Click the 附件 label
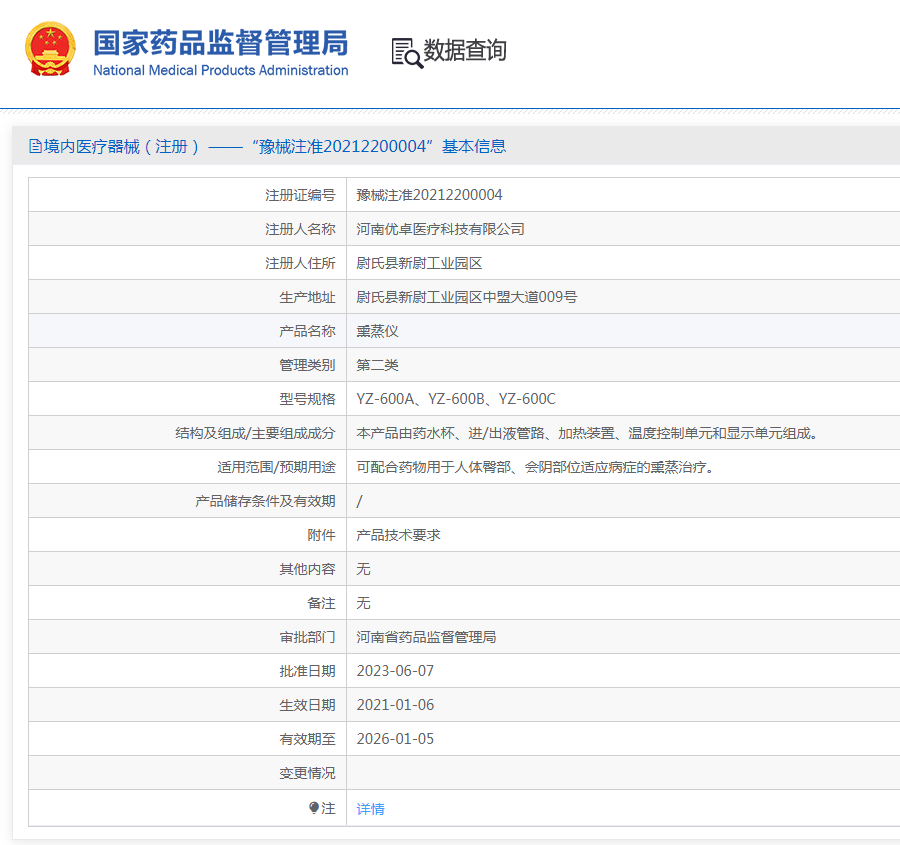This screenshot has width=900, height=845. click(x=321, y=535)
